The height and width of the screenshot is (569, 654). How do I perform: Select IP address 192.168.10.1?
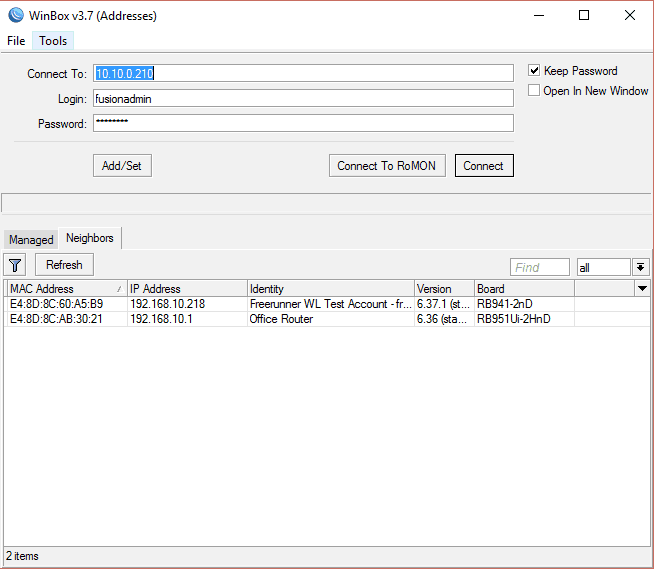161,319
